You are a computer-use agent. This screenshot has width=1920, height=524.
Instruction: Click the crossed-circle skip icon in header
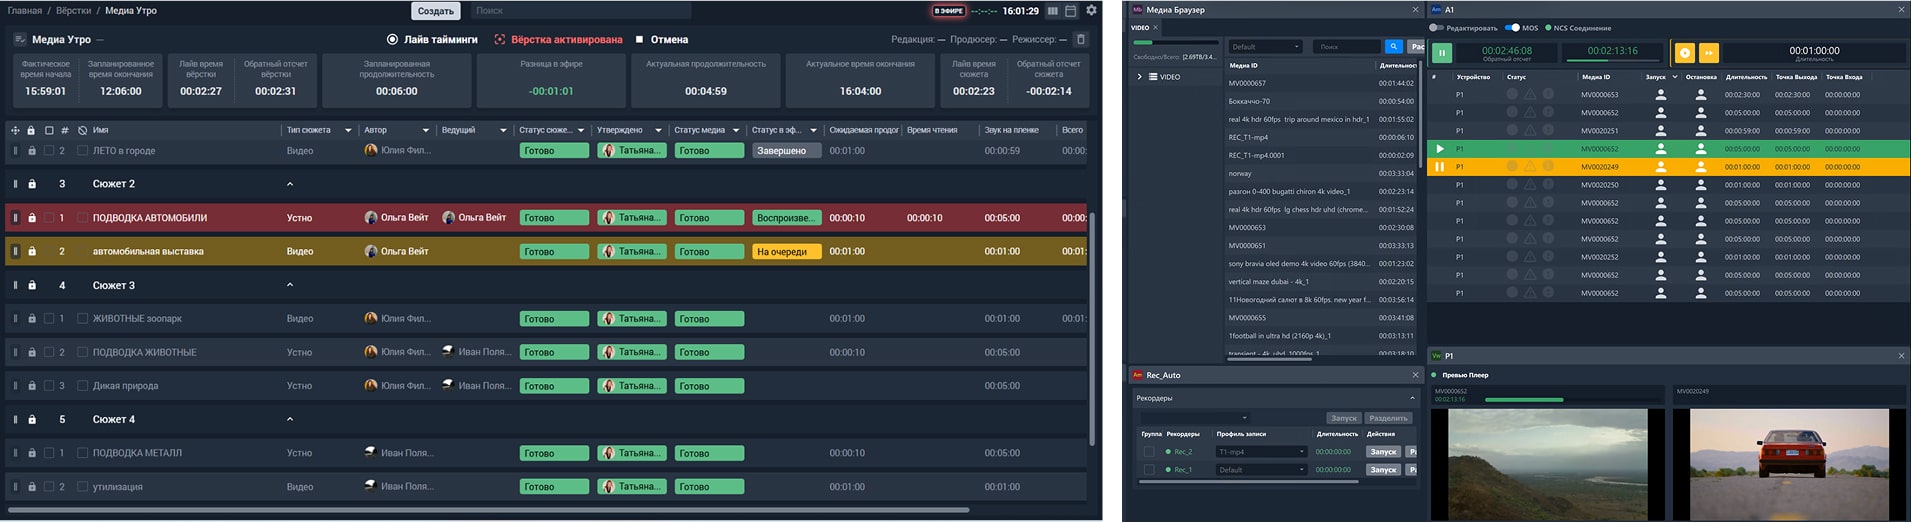82,130
